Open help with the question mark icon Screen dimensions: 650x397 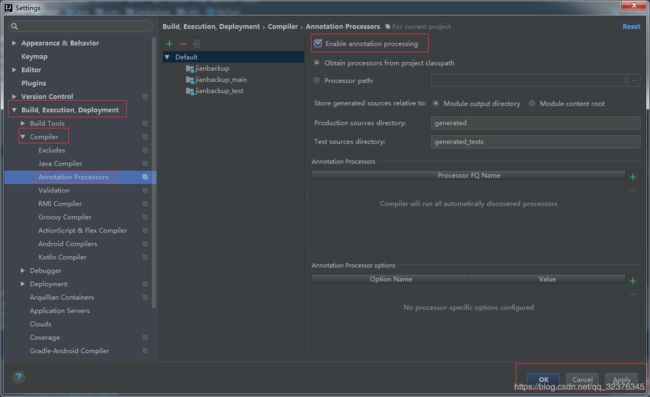coord(19,377)
